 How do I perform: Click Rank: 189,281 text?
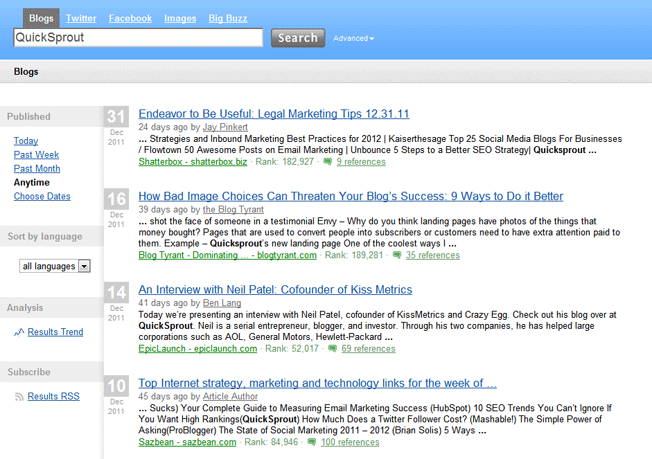[x=354, y=255]
